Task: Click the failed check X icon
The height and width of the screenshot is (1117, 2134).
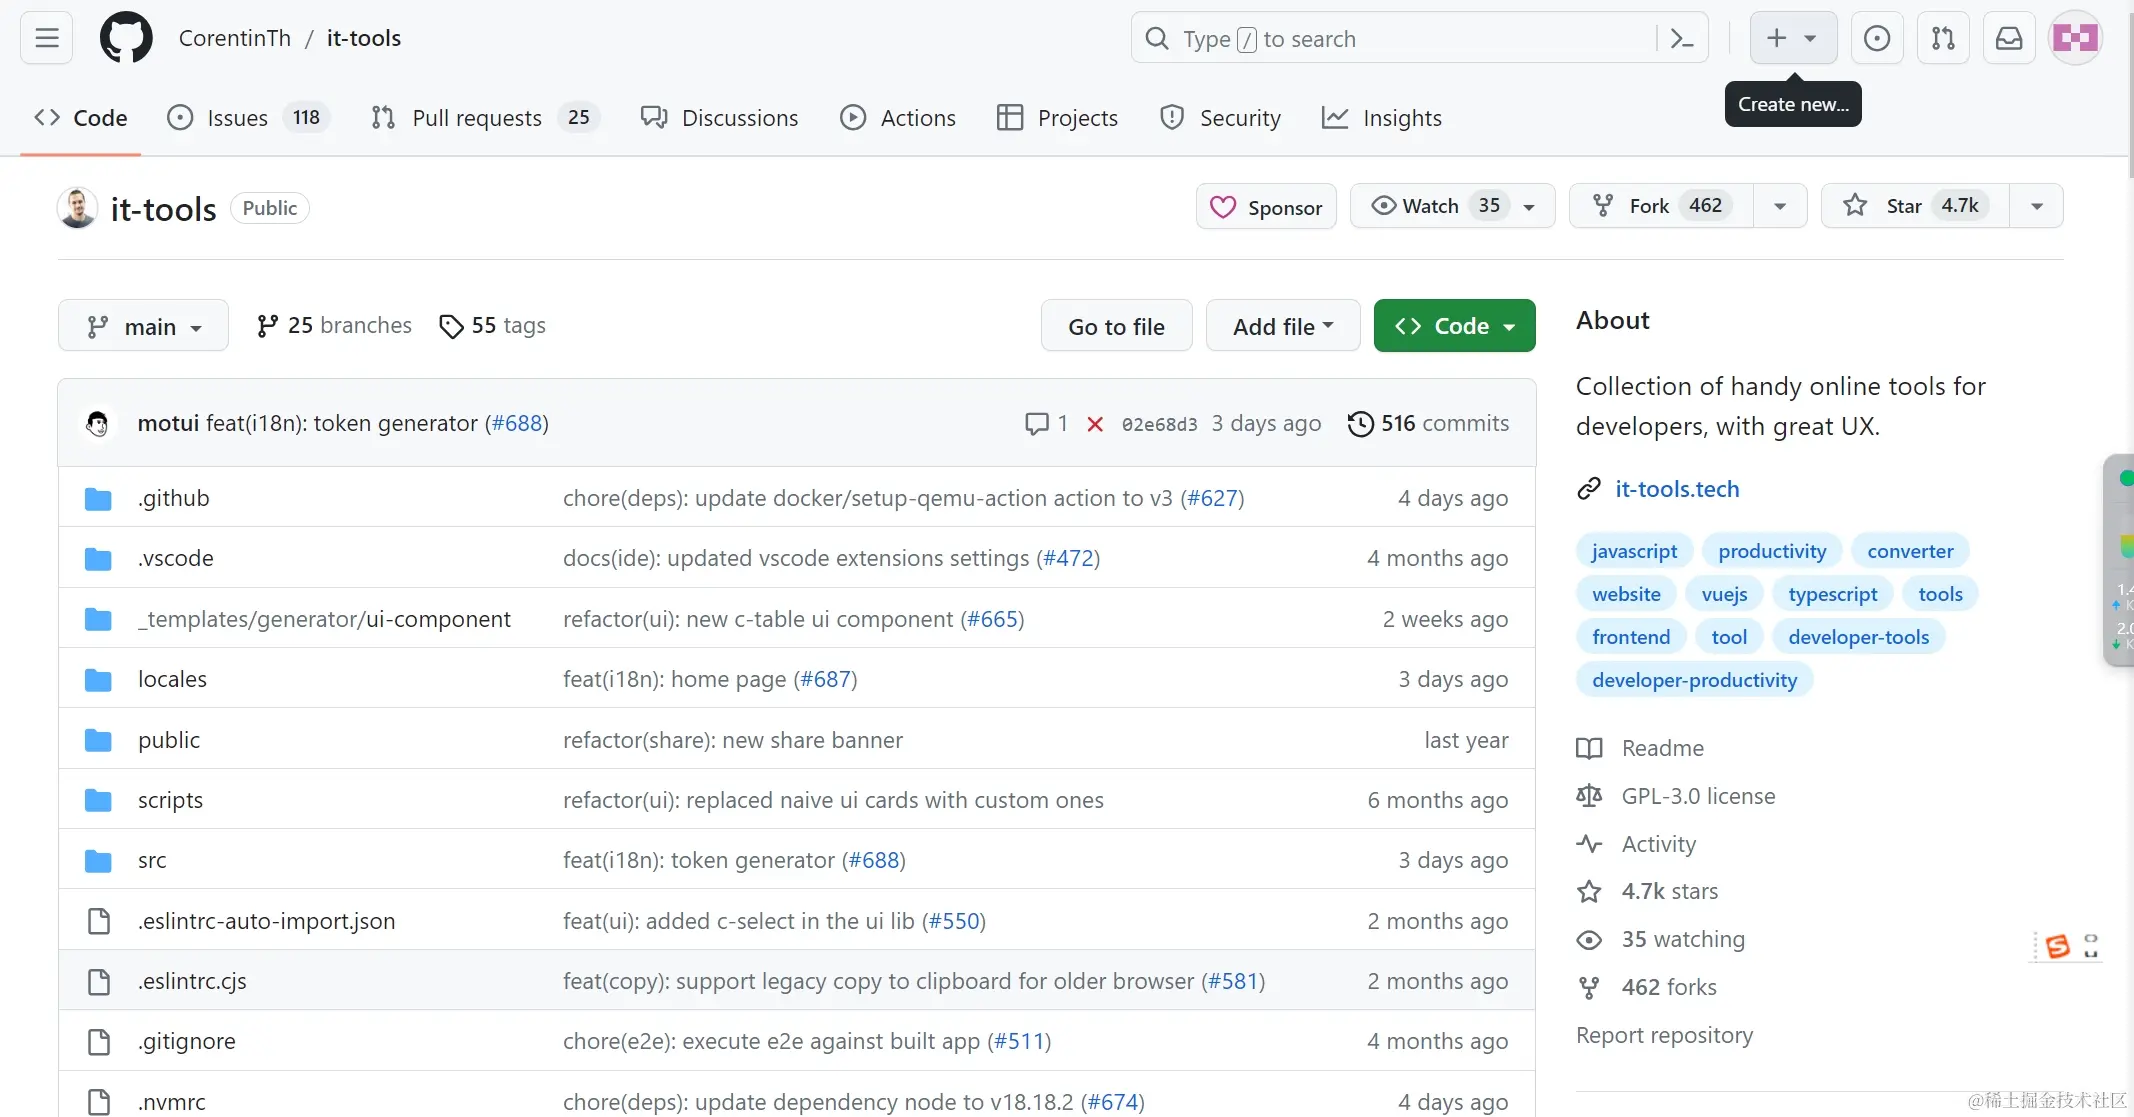Action: pos(1095,424)
